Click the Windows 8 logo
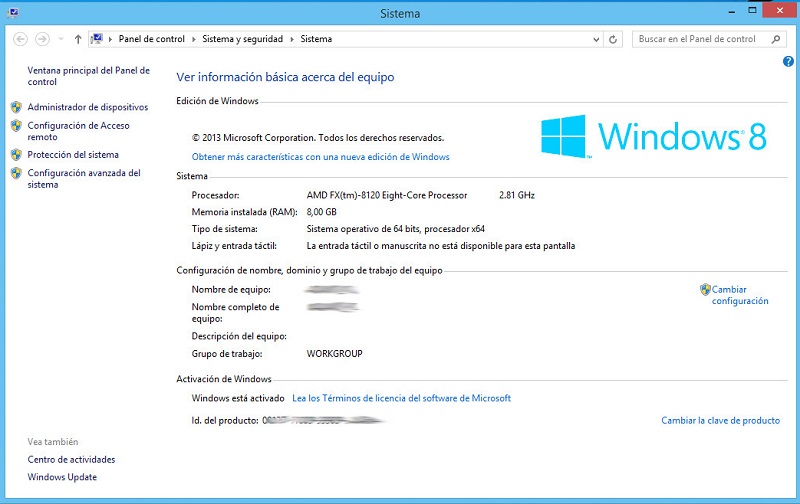800x504 pixels. click(654, 136)
